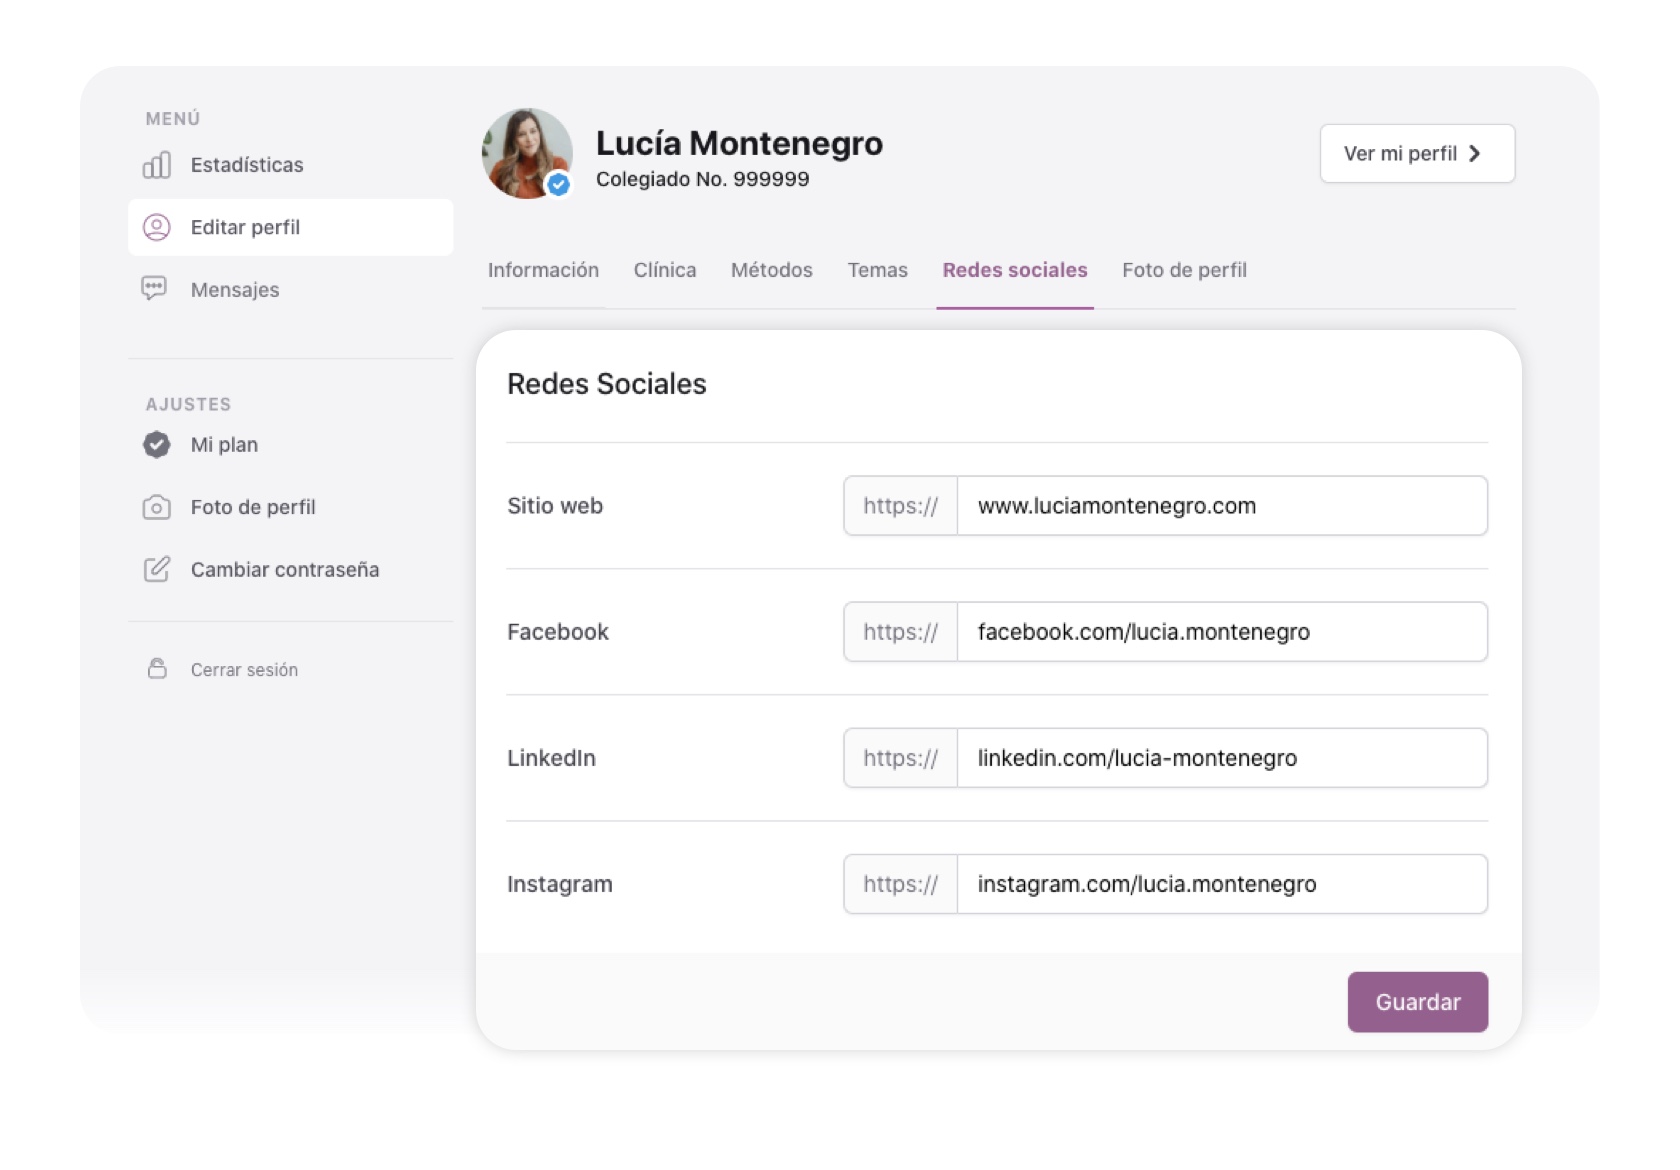The width and height of the screenshot is (1680, 1170).
Task: Click the Editar perfil user icon
Action: [x=156, y=227]
